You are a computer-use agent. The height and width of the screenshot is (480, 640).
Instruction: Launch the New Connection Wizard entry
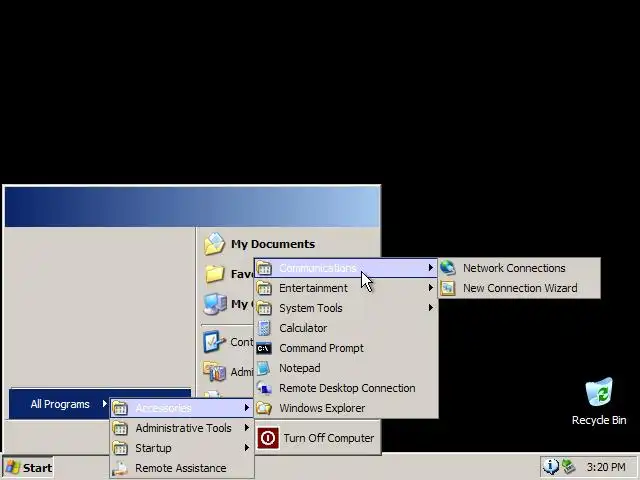pyautogui.click(x=519, y=288)
